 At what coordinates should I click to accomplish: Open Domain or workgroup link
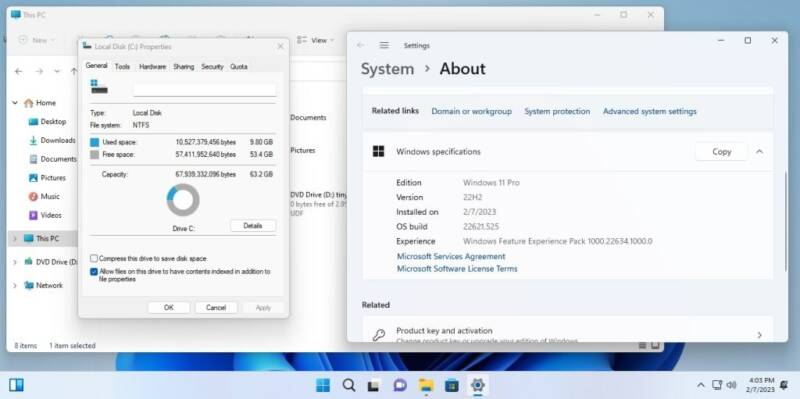471,111
